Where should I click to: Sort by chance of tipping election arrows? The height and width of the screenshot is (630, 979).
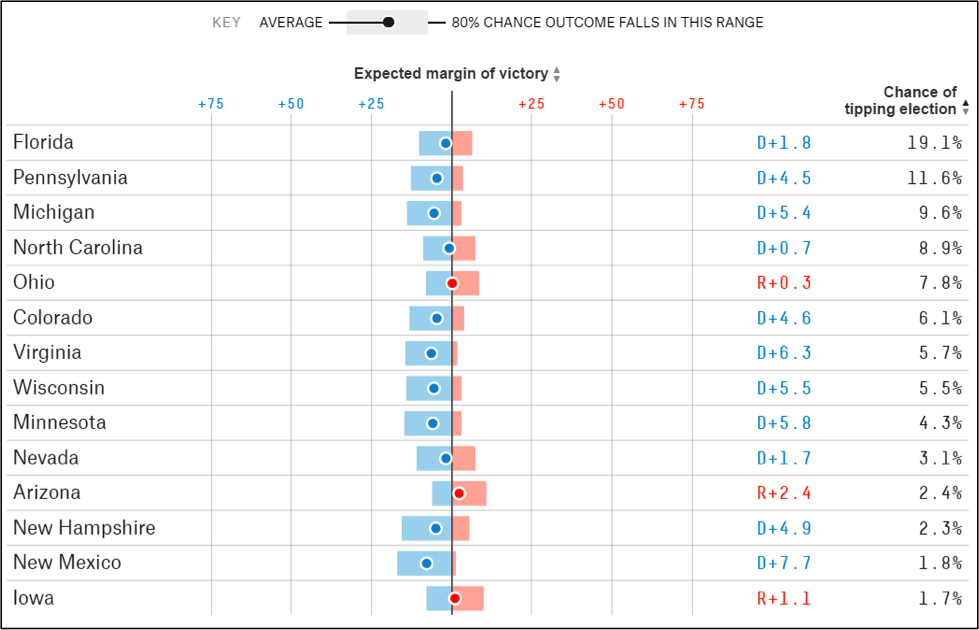[x=965, y=105]
